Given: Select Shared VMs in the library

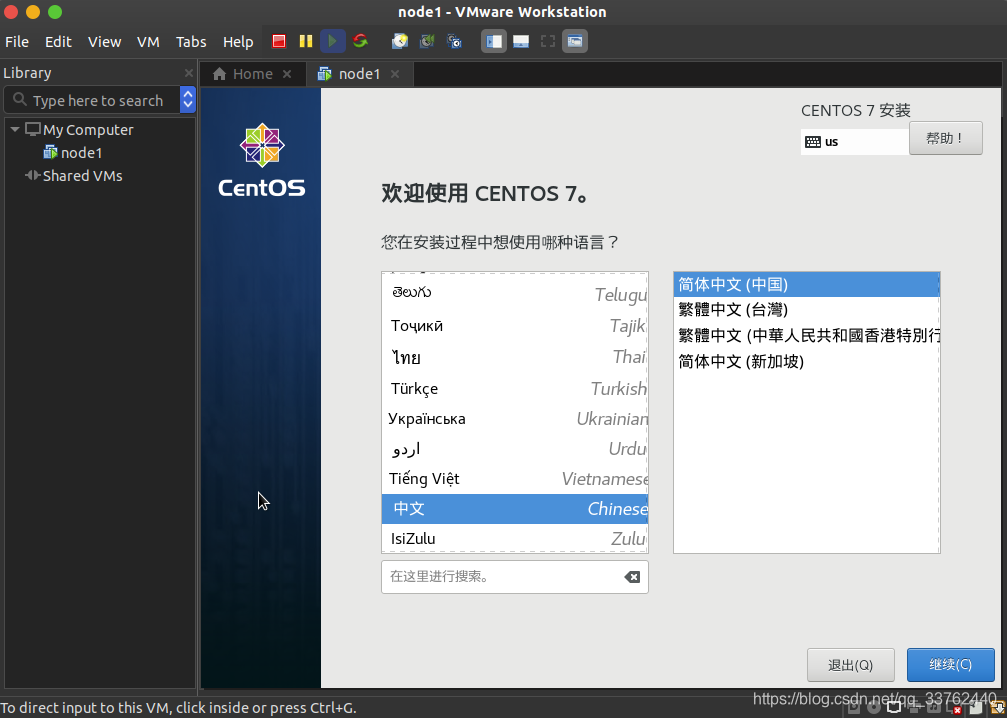Looking at the screenshot, I should (82, 176).
